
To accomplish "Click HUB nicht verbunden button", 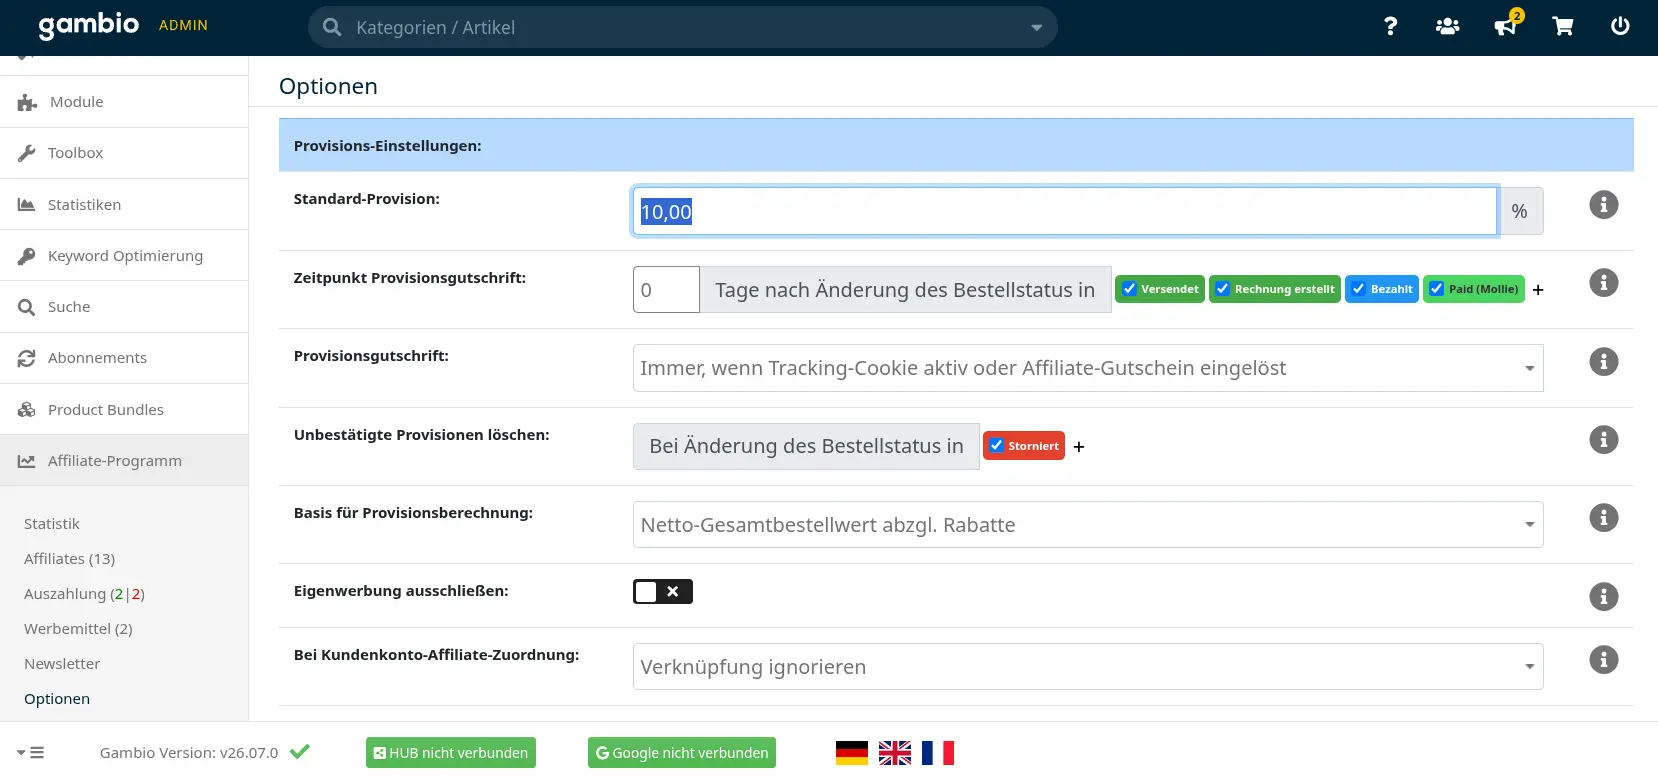I will (x=451, y=753).
